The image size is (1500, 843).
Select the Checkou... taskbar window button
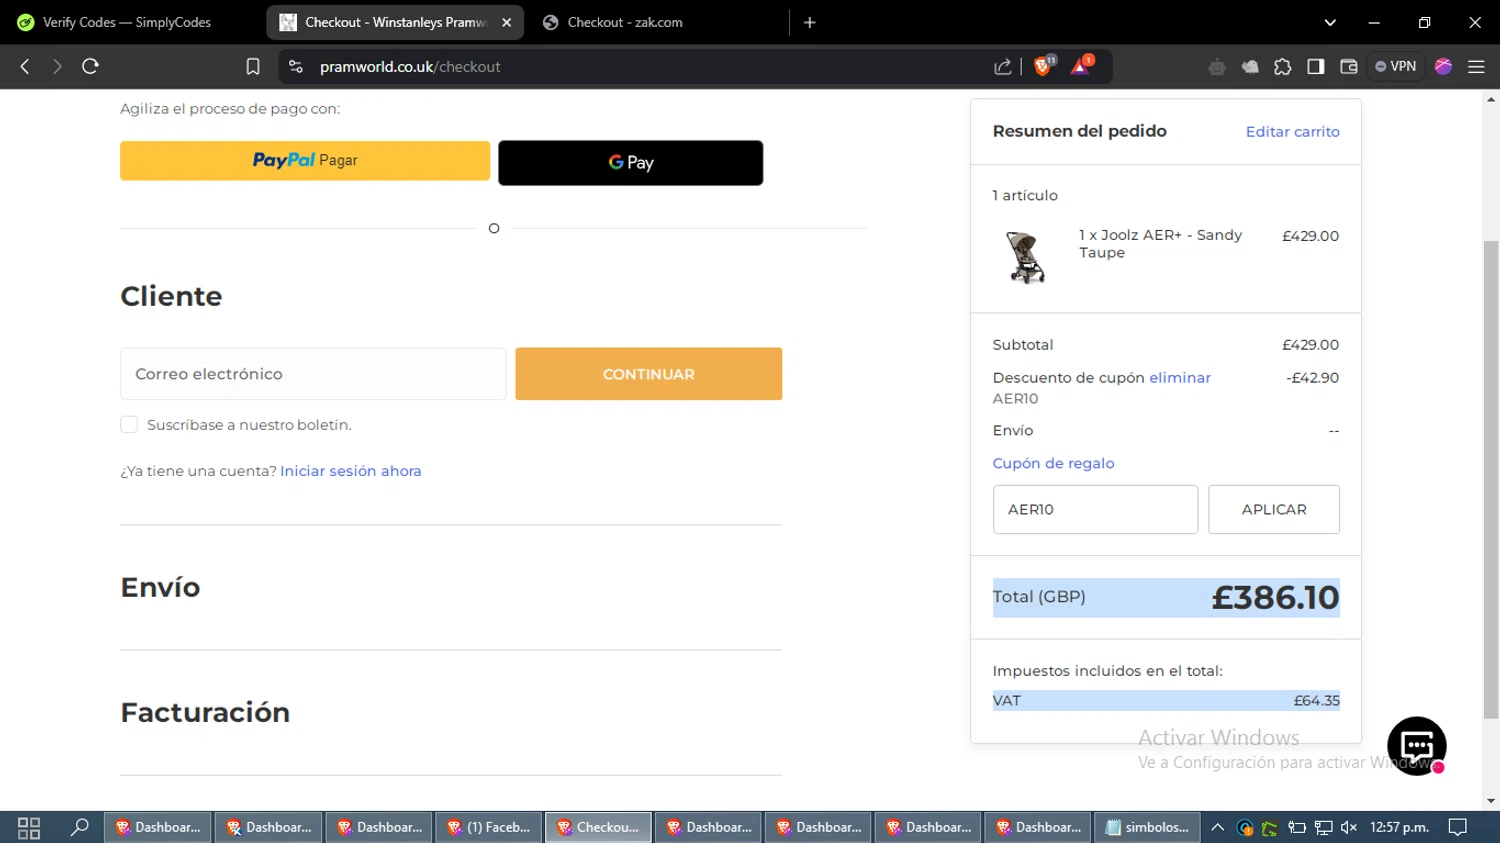599,828
